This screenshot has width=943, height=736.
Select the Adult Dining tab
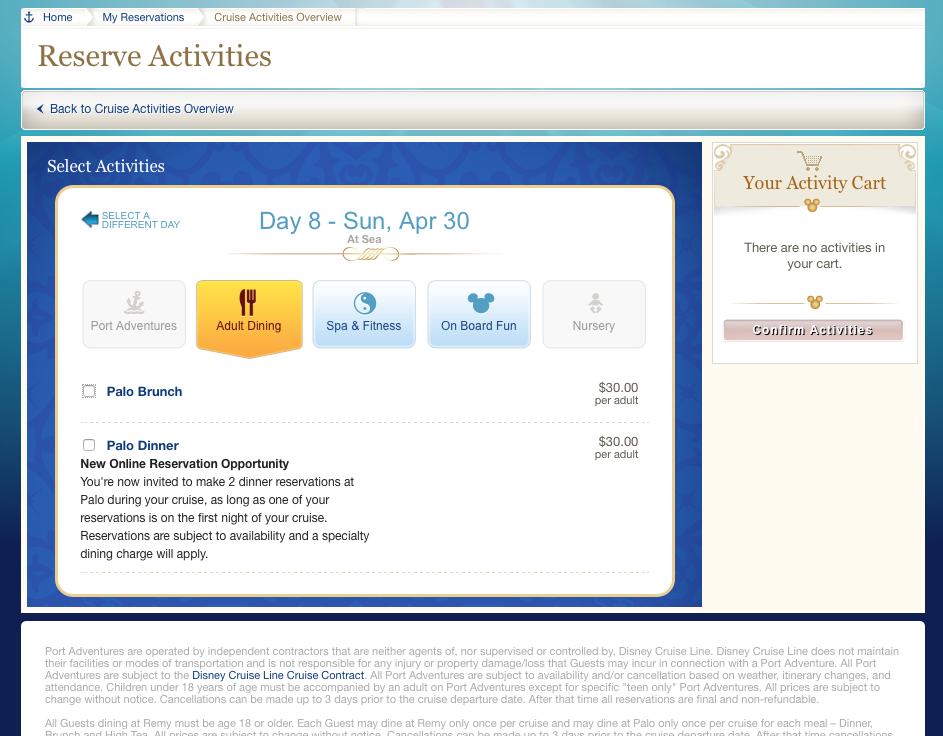coord(249,317)
